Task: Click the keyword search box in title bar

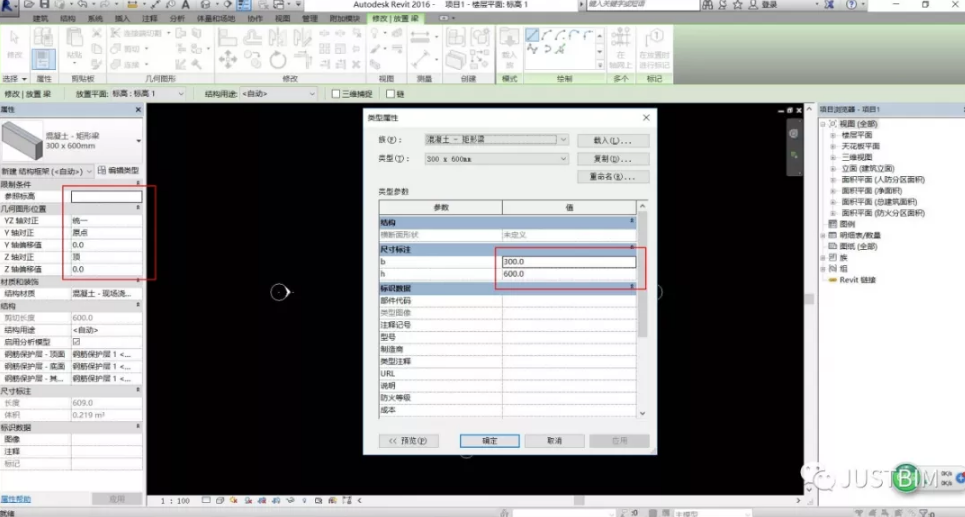Action: click(642, 5)
